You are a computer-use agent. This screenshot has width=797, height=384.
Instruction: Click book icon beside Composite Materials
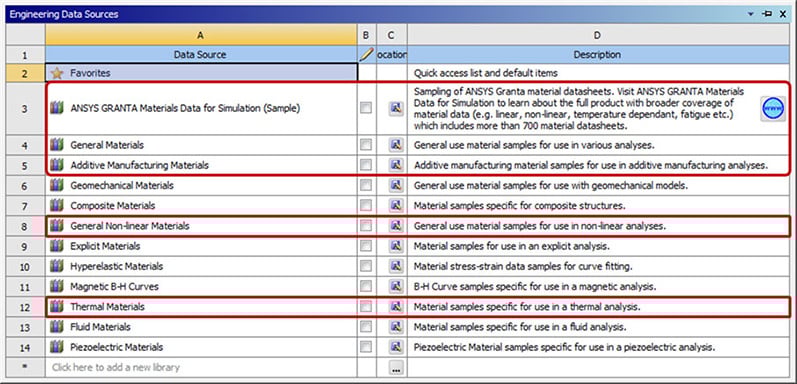(57, 206)
